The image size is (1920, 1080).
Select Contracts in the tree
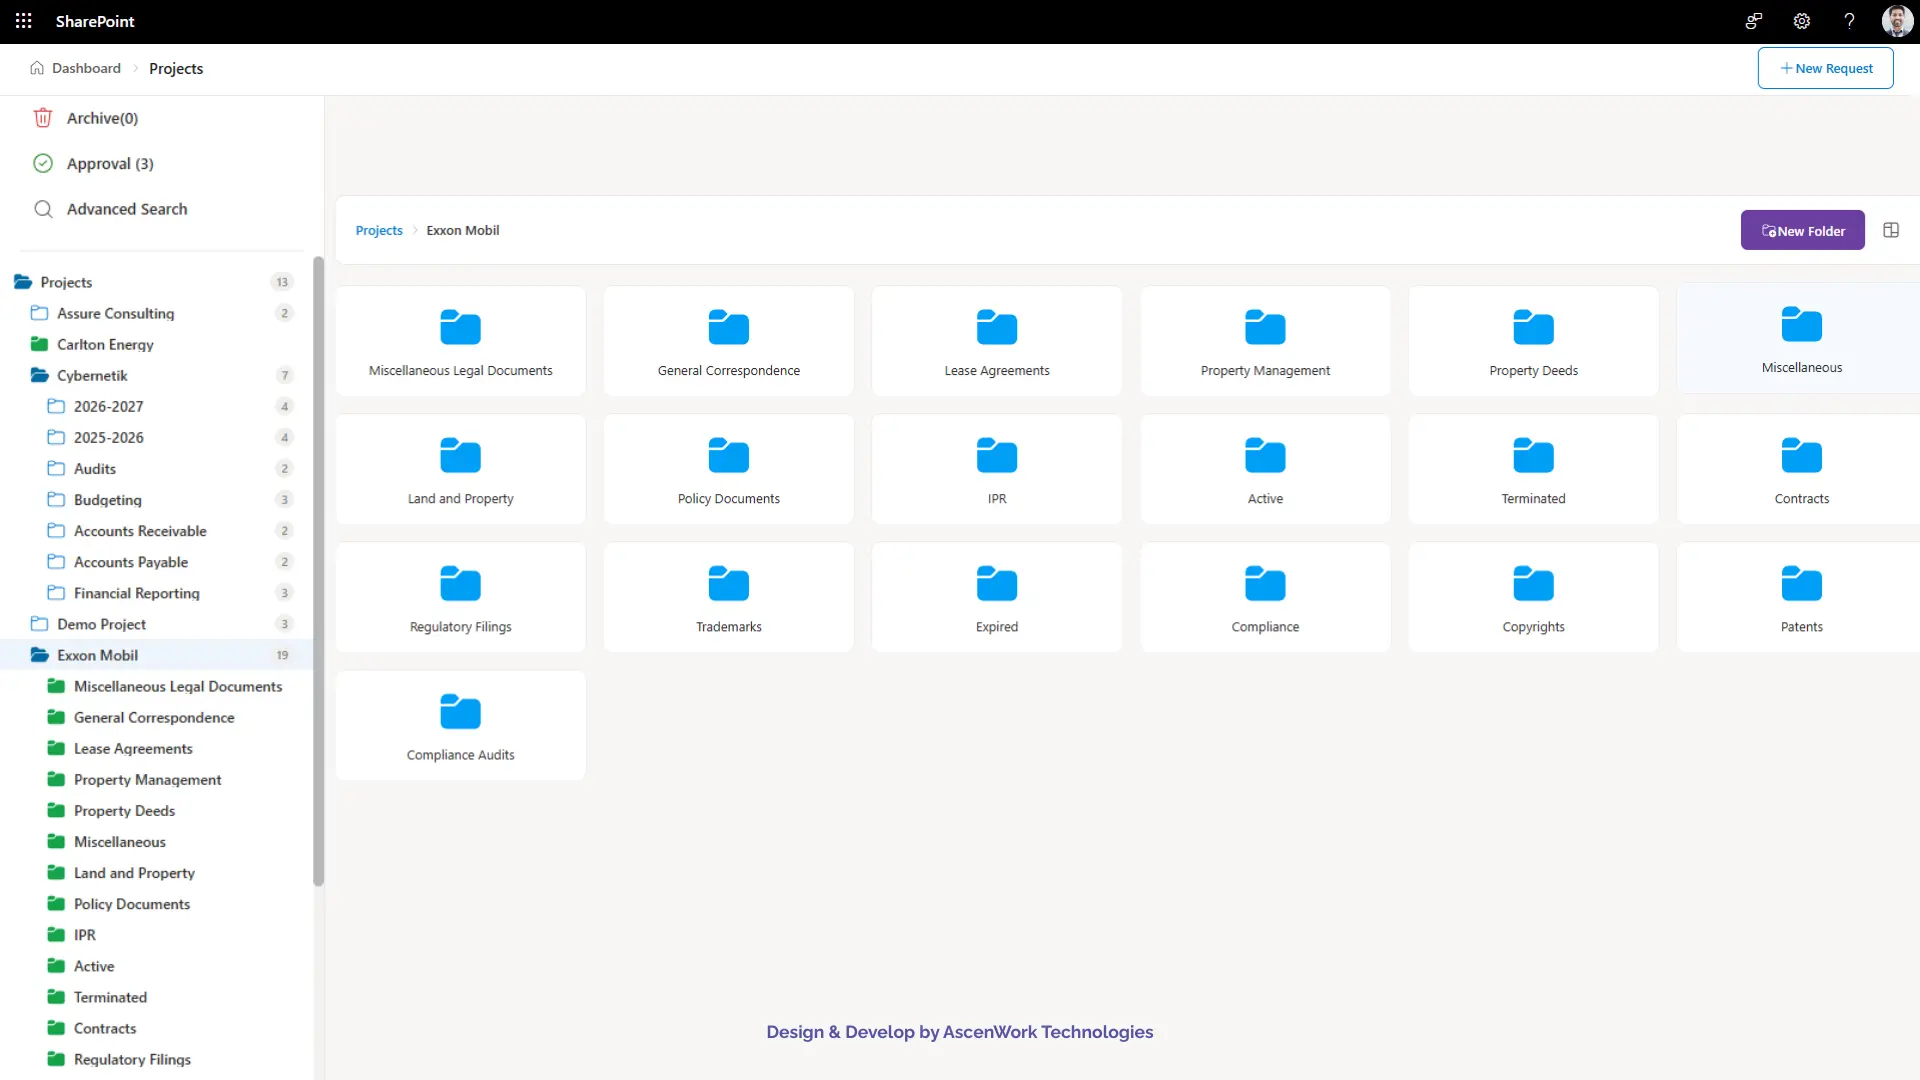tap(105, 1028)
